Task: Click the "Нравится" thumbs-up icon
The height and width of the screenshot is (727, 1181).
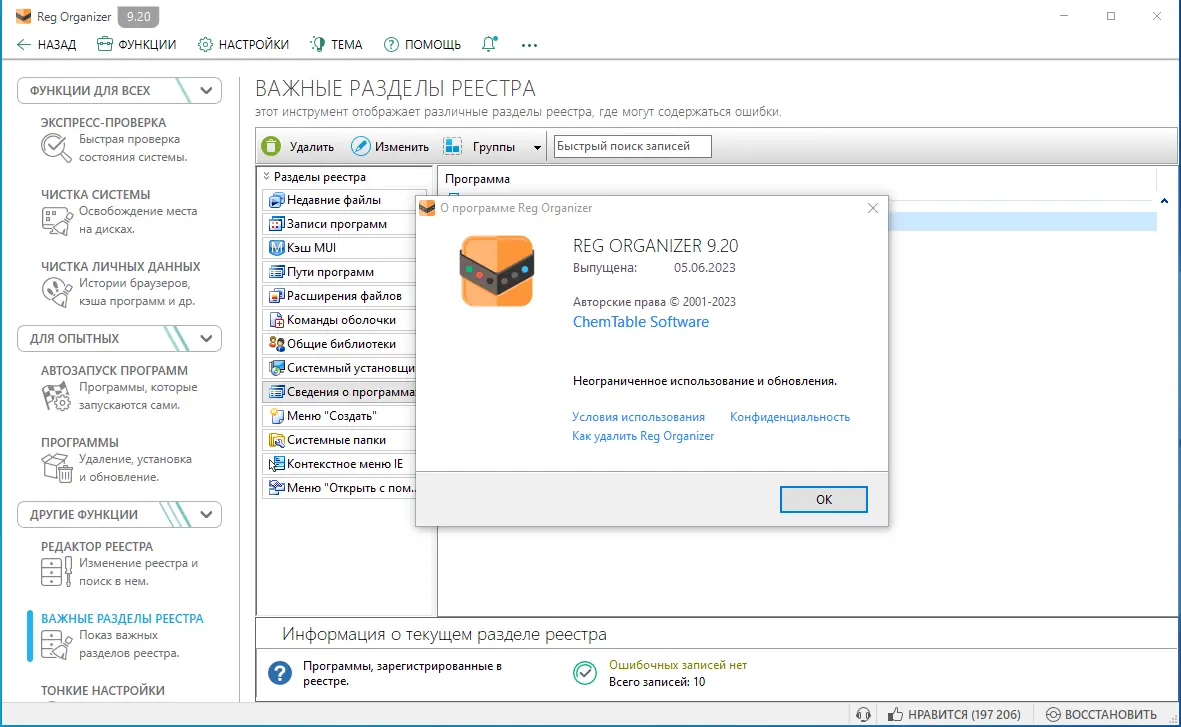Action: tap(894, 714)
